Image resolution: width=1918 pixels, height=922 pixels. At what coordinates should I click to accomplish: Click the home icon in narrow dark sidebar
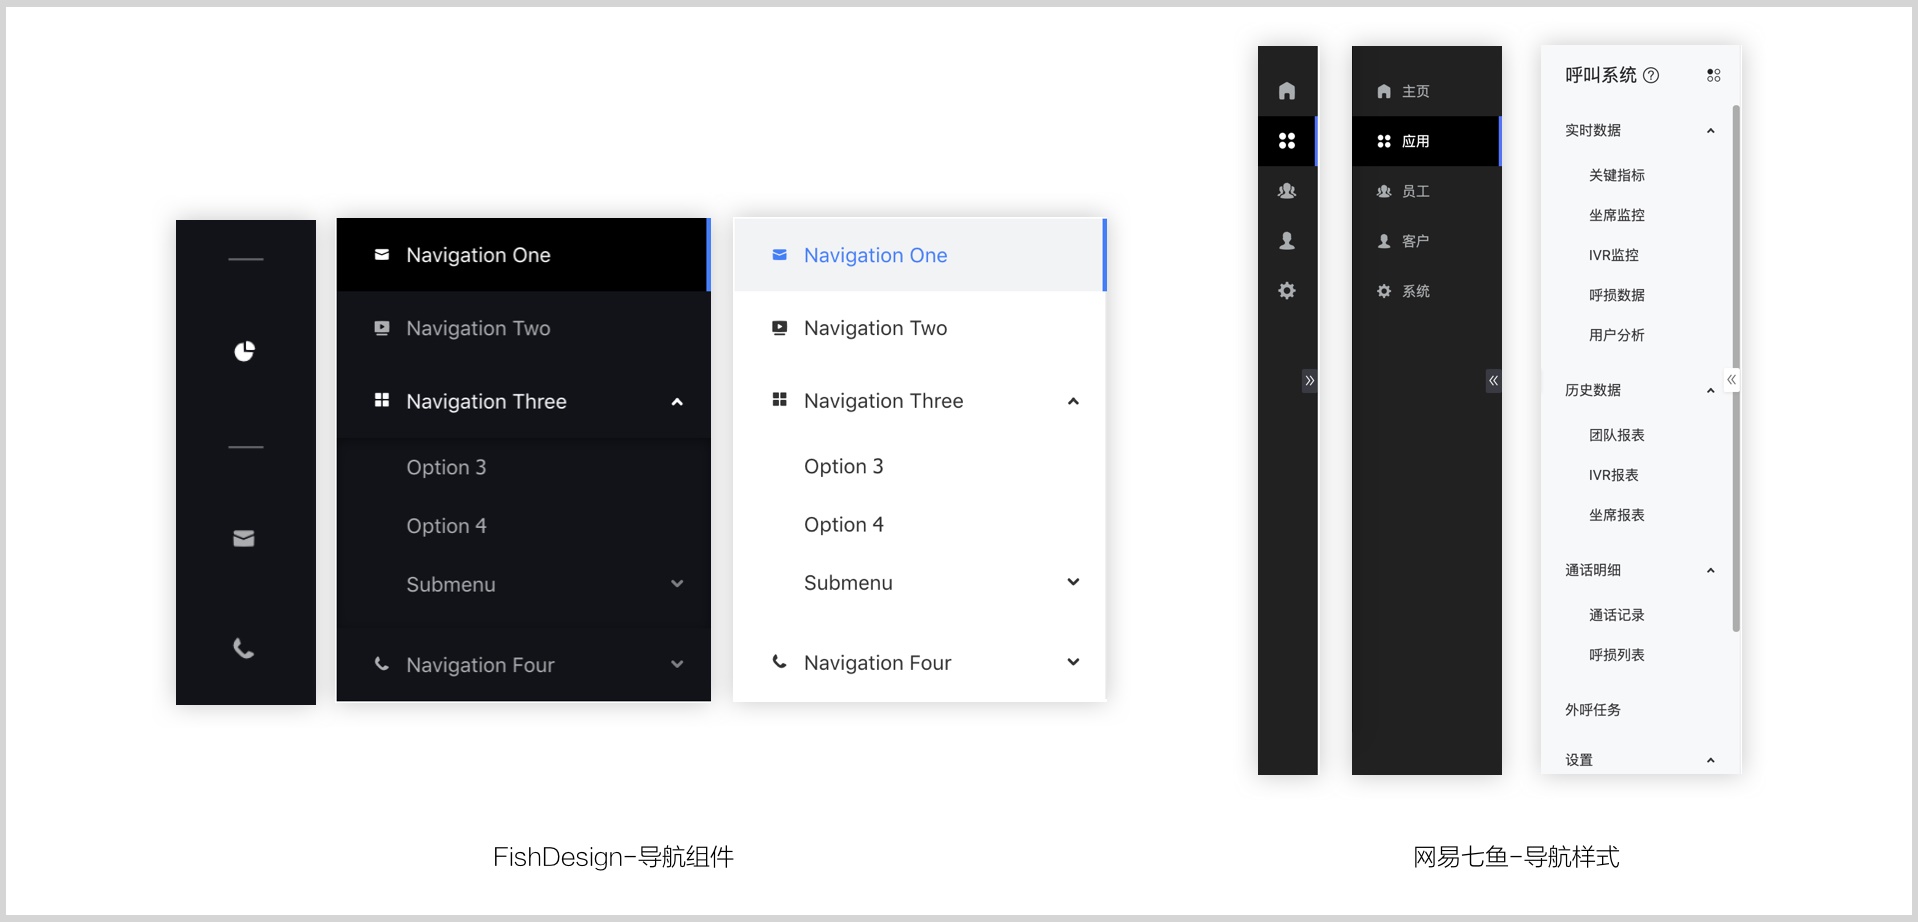(x=1287, y=91)
